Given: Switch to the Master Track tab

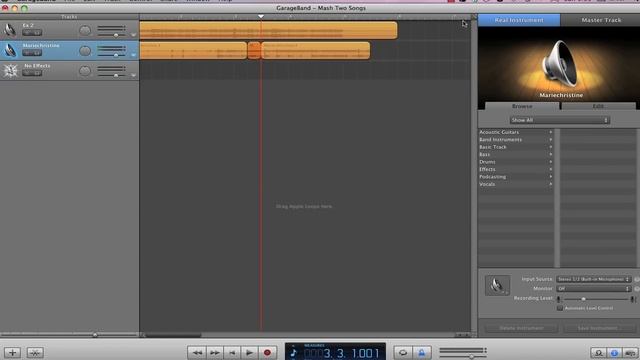Looking at the screenshot, I should tap(600, 20).
